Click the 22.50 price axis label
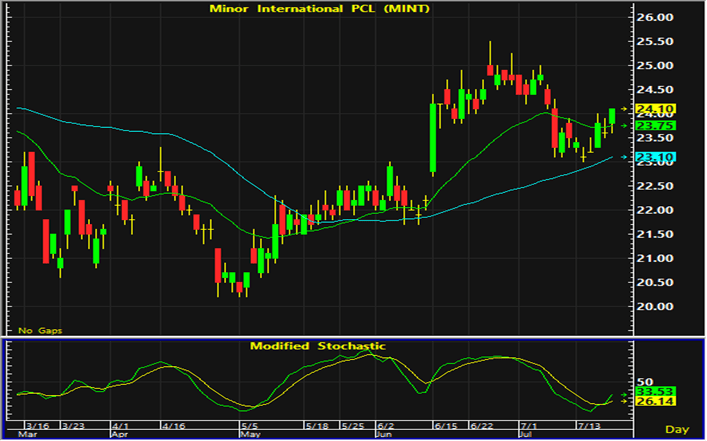 [x=654, y=186]
